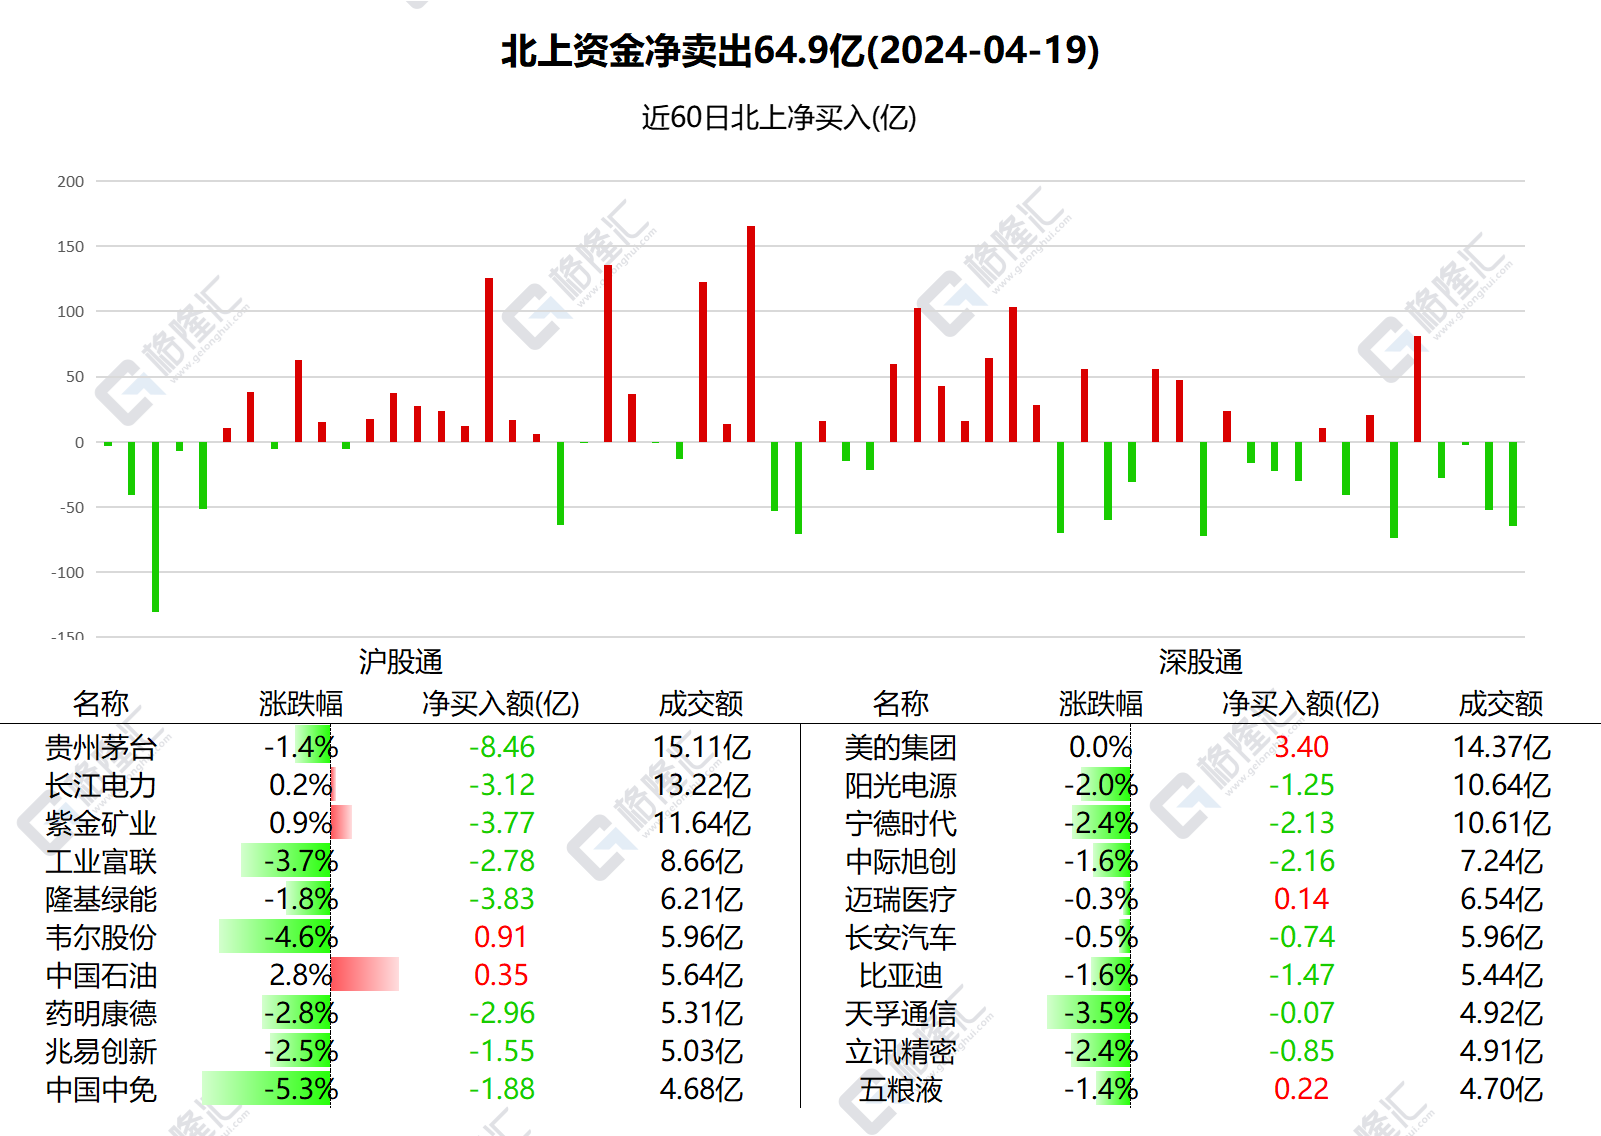Select the 深股通 section header
Screen dimensions: 1601x1136
pyautogui.click(x=1200, y=662)
